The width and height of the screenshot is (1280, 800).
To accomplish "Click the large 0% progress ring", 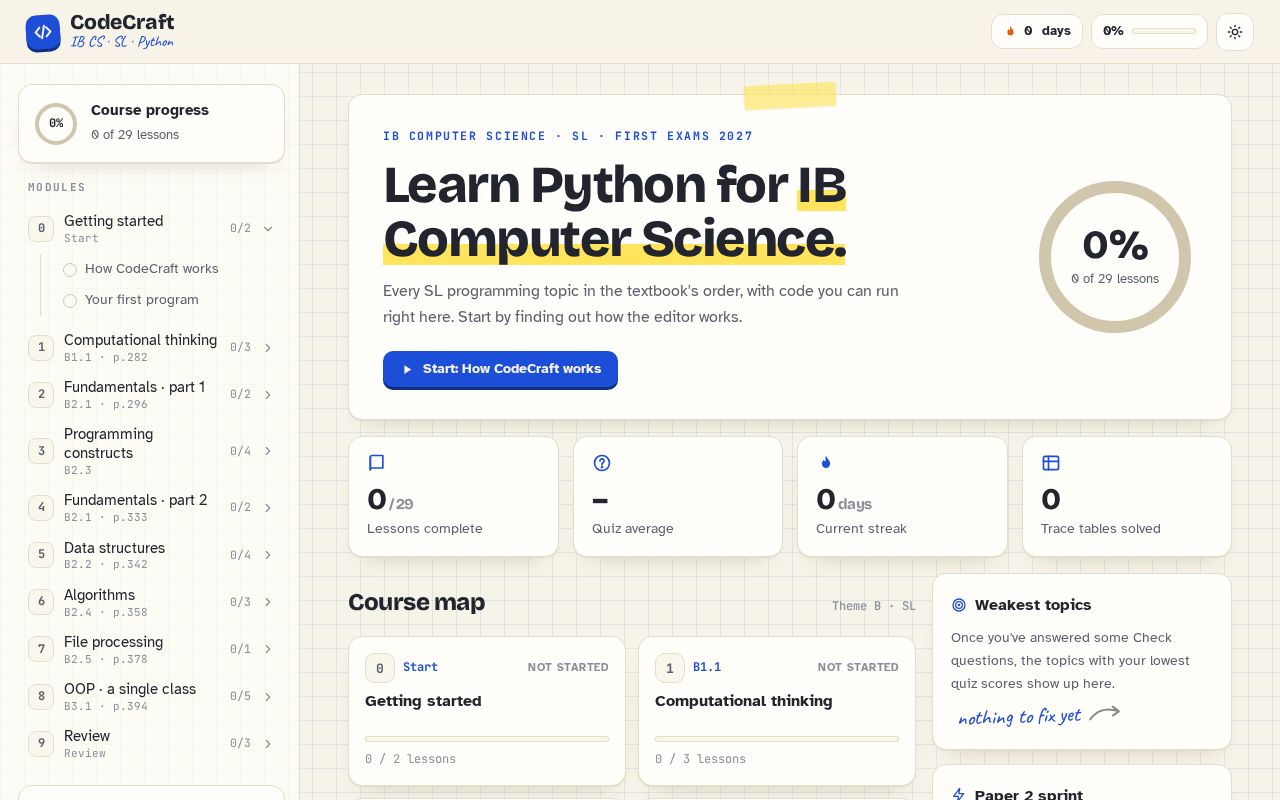I will coord(1115,257).
